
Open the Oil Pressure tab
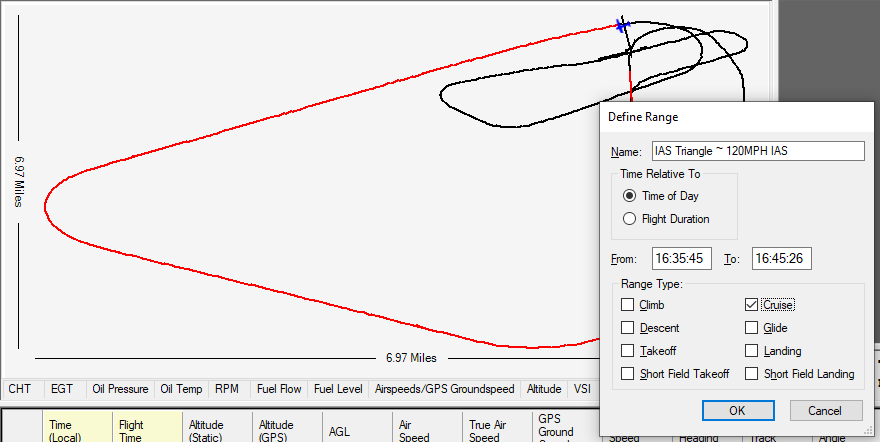[x=121, y=389]
